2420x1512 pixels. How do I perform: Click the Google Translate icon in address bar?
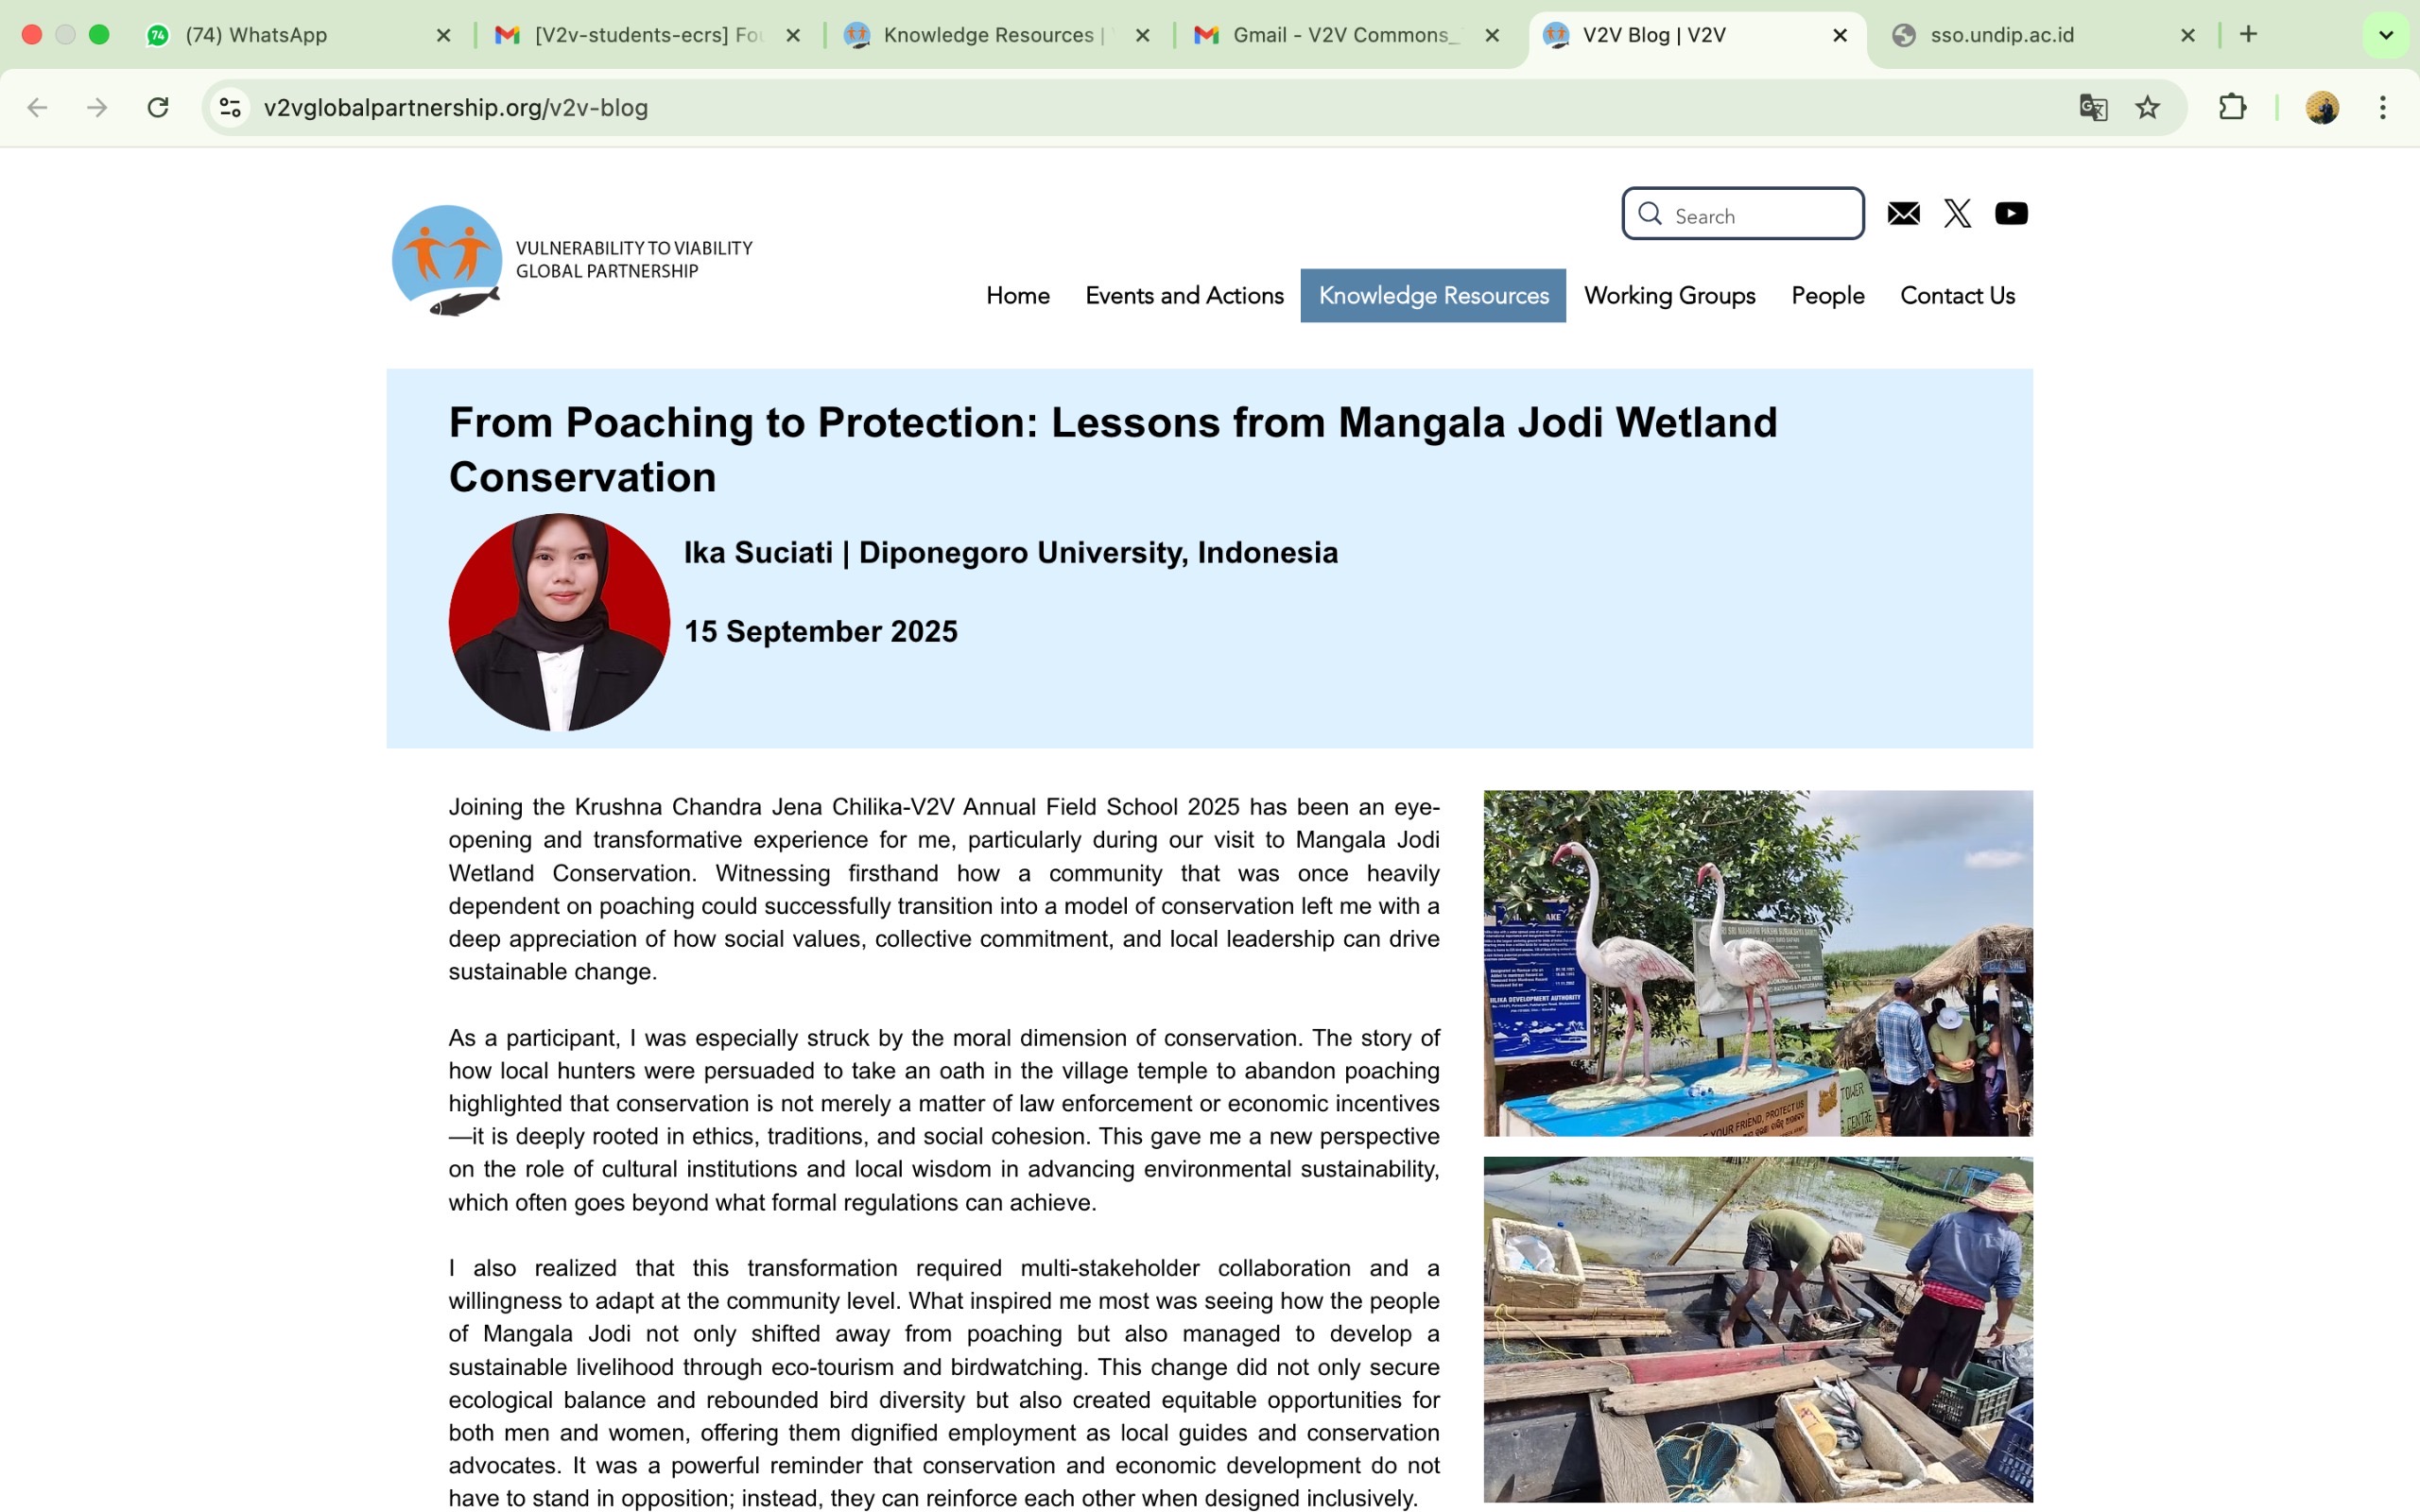(x=2092, y=107)
